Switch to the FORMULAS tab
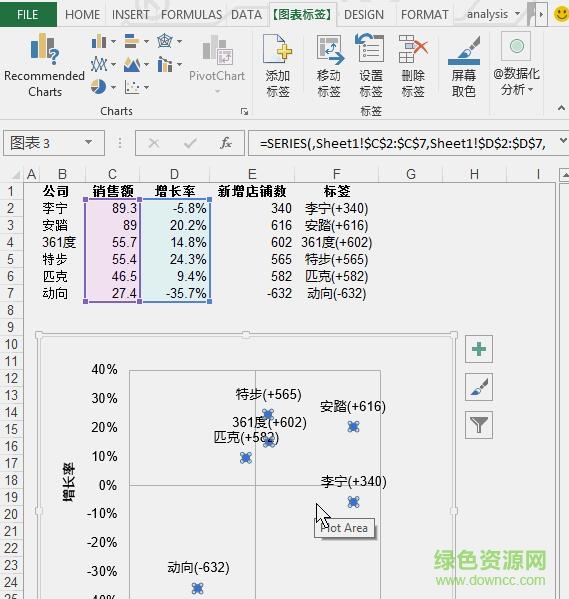This screenshot has height=599, width=569. tap(191, 15)
